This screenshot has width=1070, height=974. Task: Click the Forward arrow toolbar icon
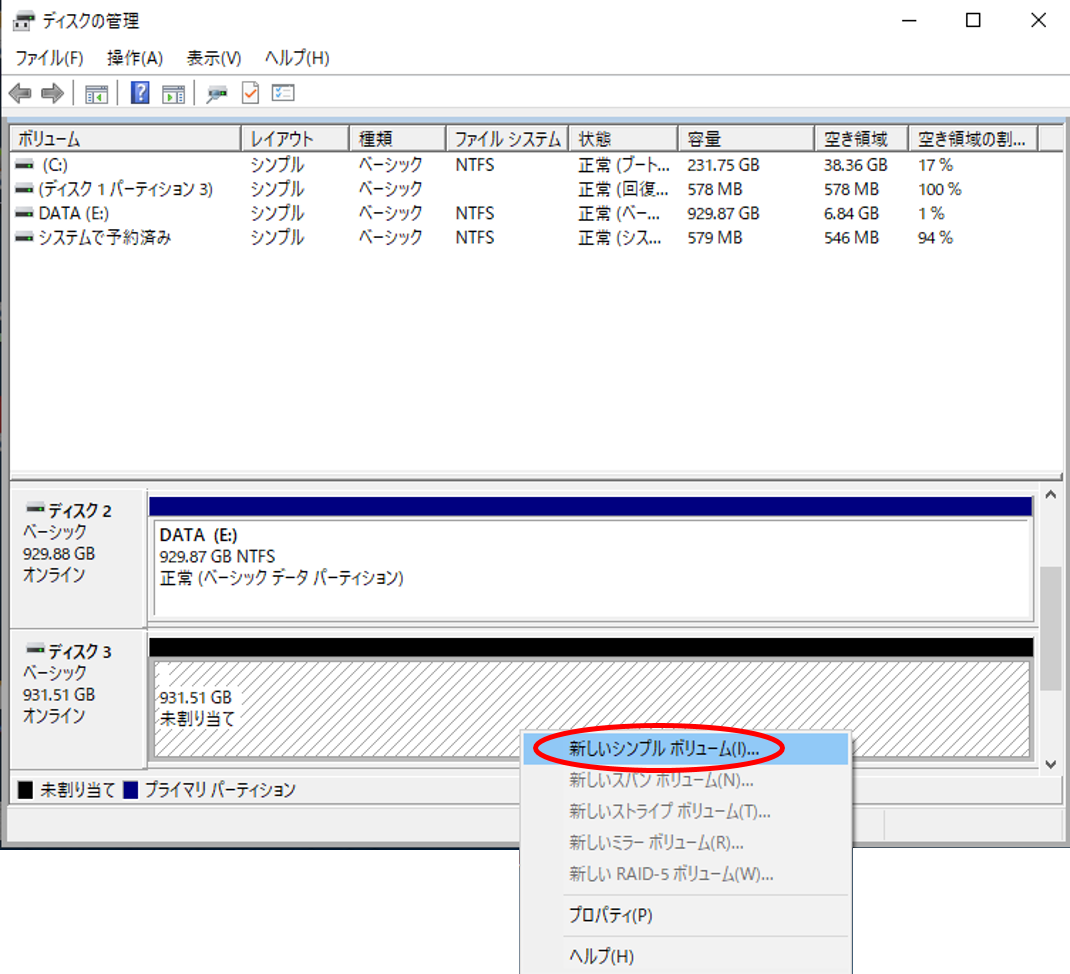53,93
